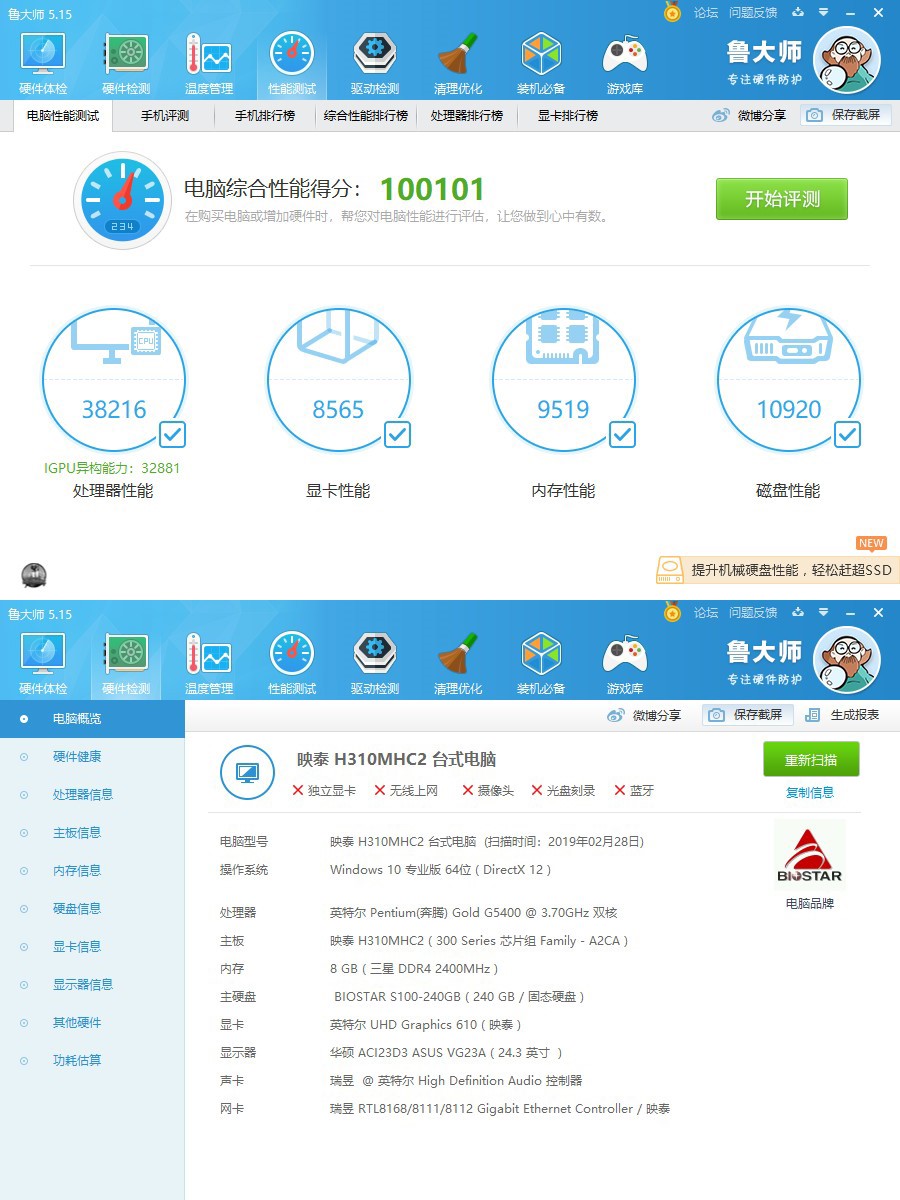Click the 鲁大师 mascot avatar in the performance test window
Viewport: 900px width, 1200px height.
[847, 60]
